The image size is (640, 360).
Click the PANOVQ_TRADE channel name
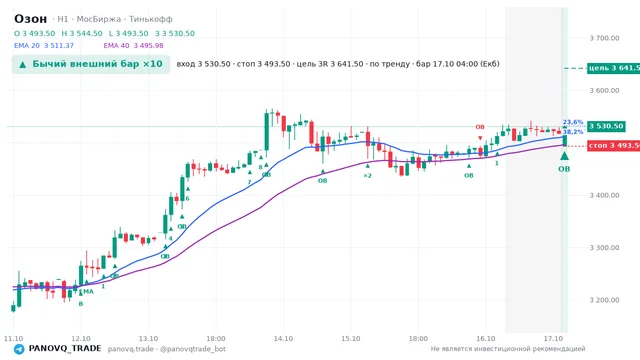[65, 349]
